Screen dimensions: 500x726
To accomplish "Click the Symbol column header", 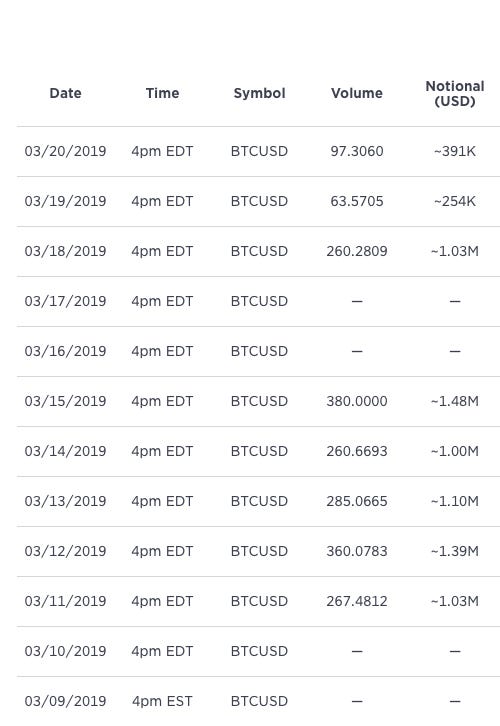I will pyautogui.click(x=259, y=93).
